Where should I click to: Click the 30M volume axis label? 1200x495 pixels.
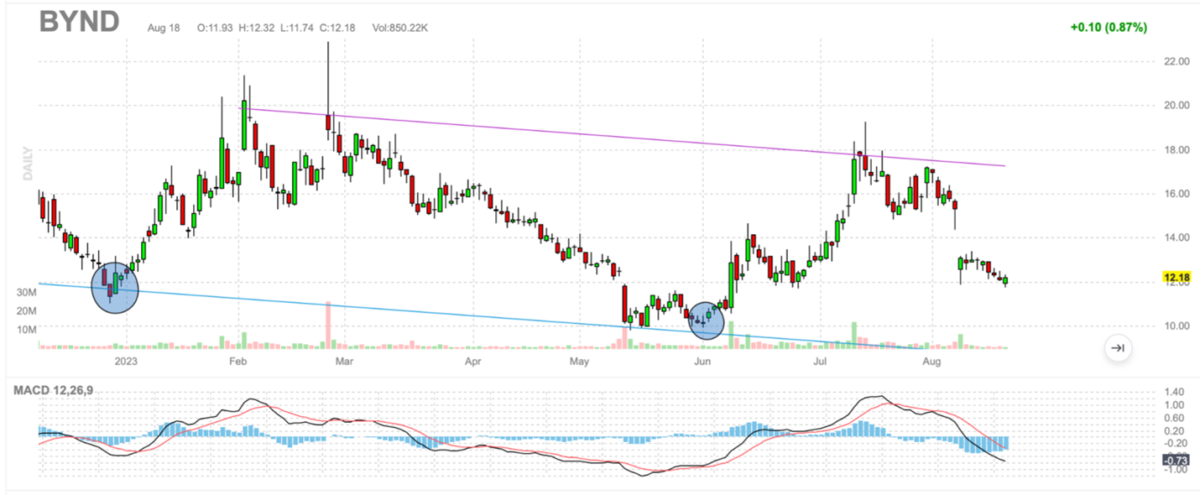[26, 292]
